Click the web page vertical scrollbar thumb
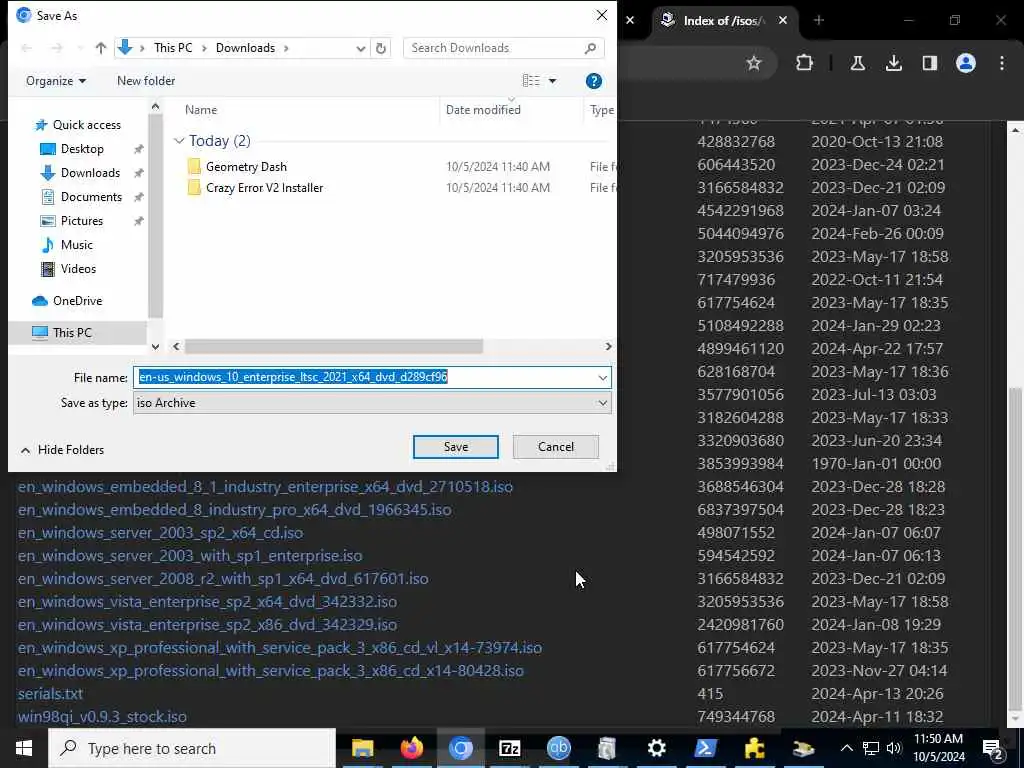The height and width of the screenshot is (768, 1024). [1016, 549]
